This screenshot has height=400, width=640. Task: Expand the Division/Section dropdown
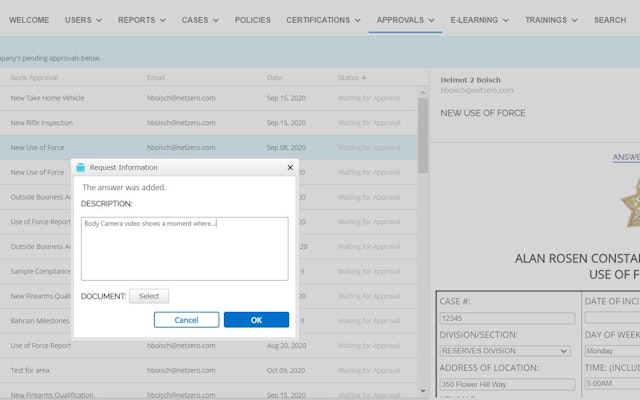tap(505, 351)
